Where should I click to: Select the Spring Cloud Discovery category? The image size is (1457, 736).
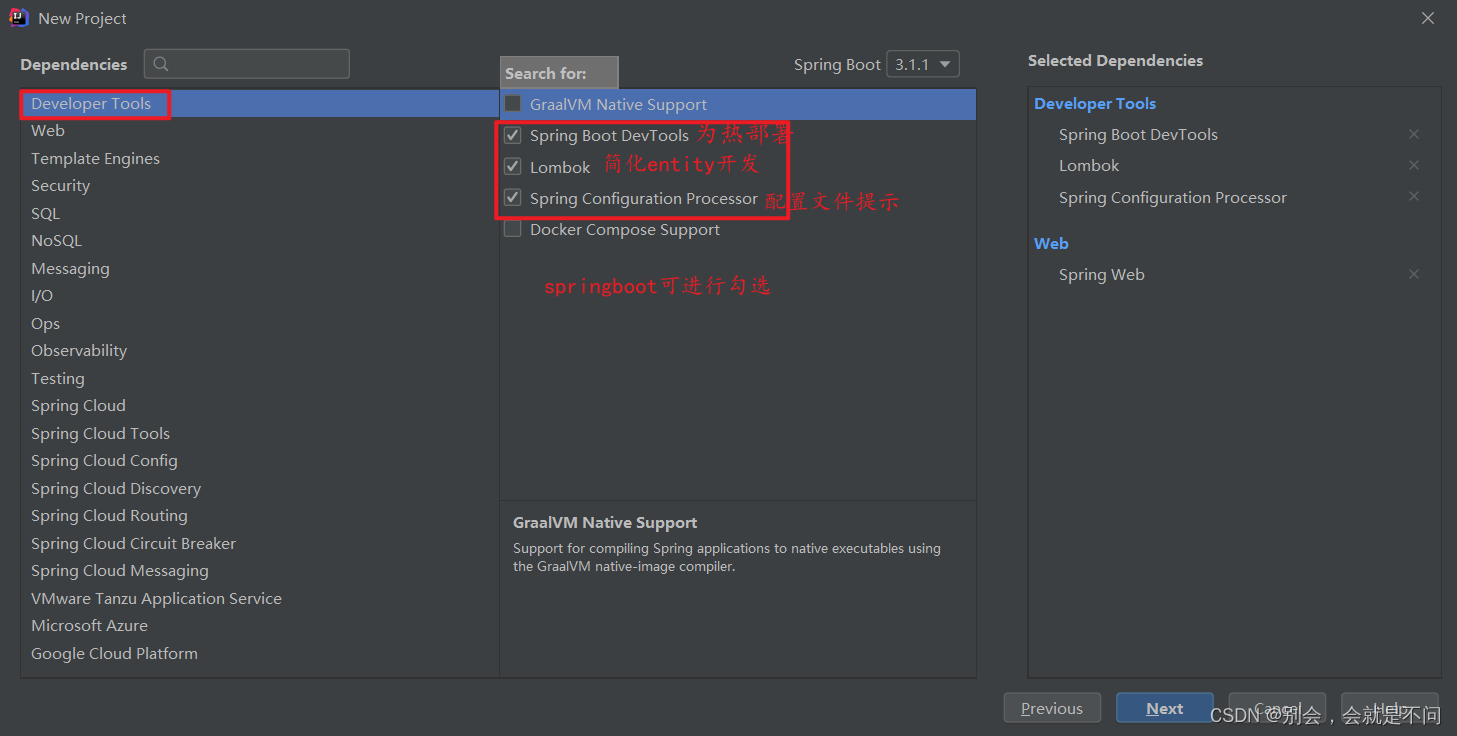click(x=259, y=488)
